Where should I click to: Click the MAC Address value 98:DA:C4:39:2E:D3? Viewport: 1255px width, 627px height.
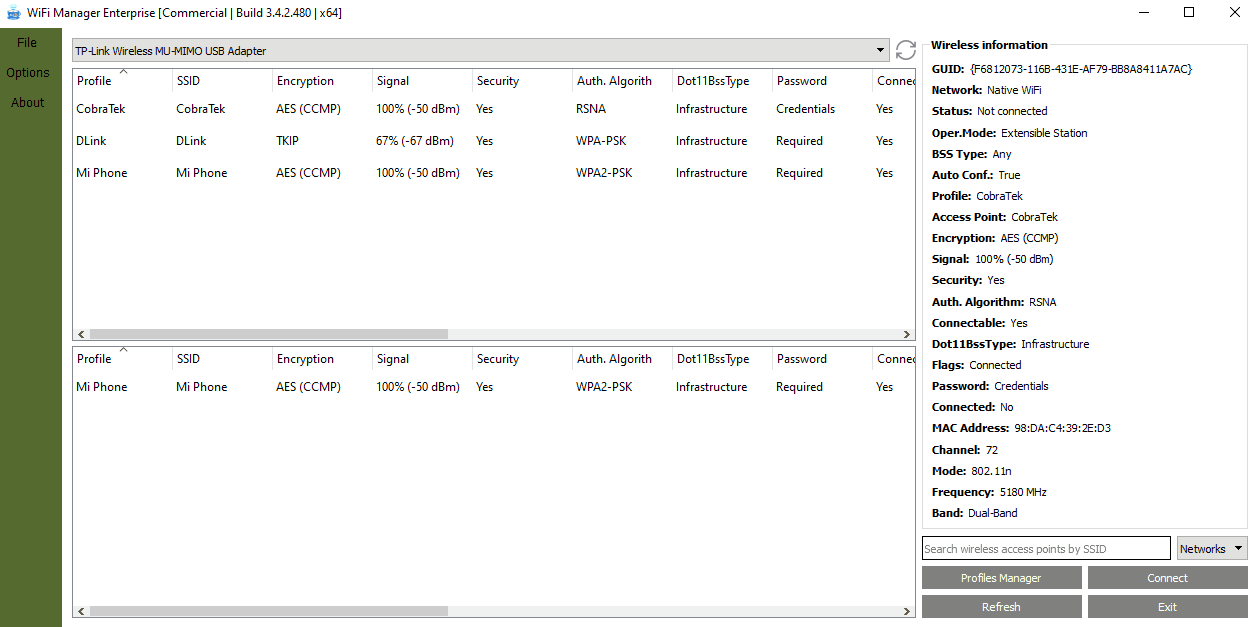pyautogui.click(x=1063, y=428)
